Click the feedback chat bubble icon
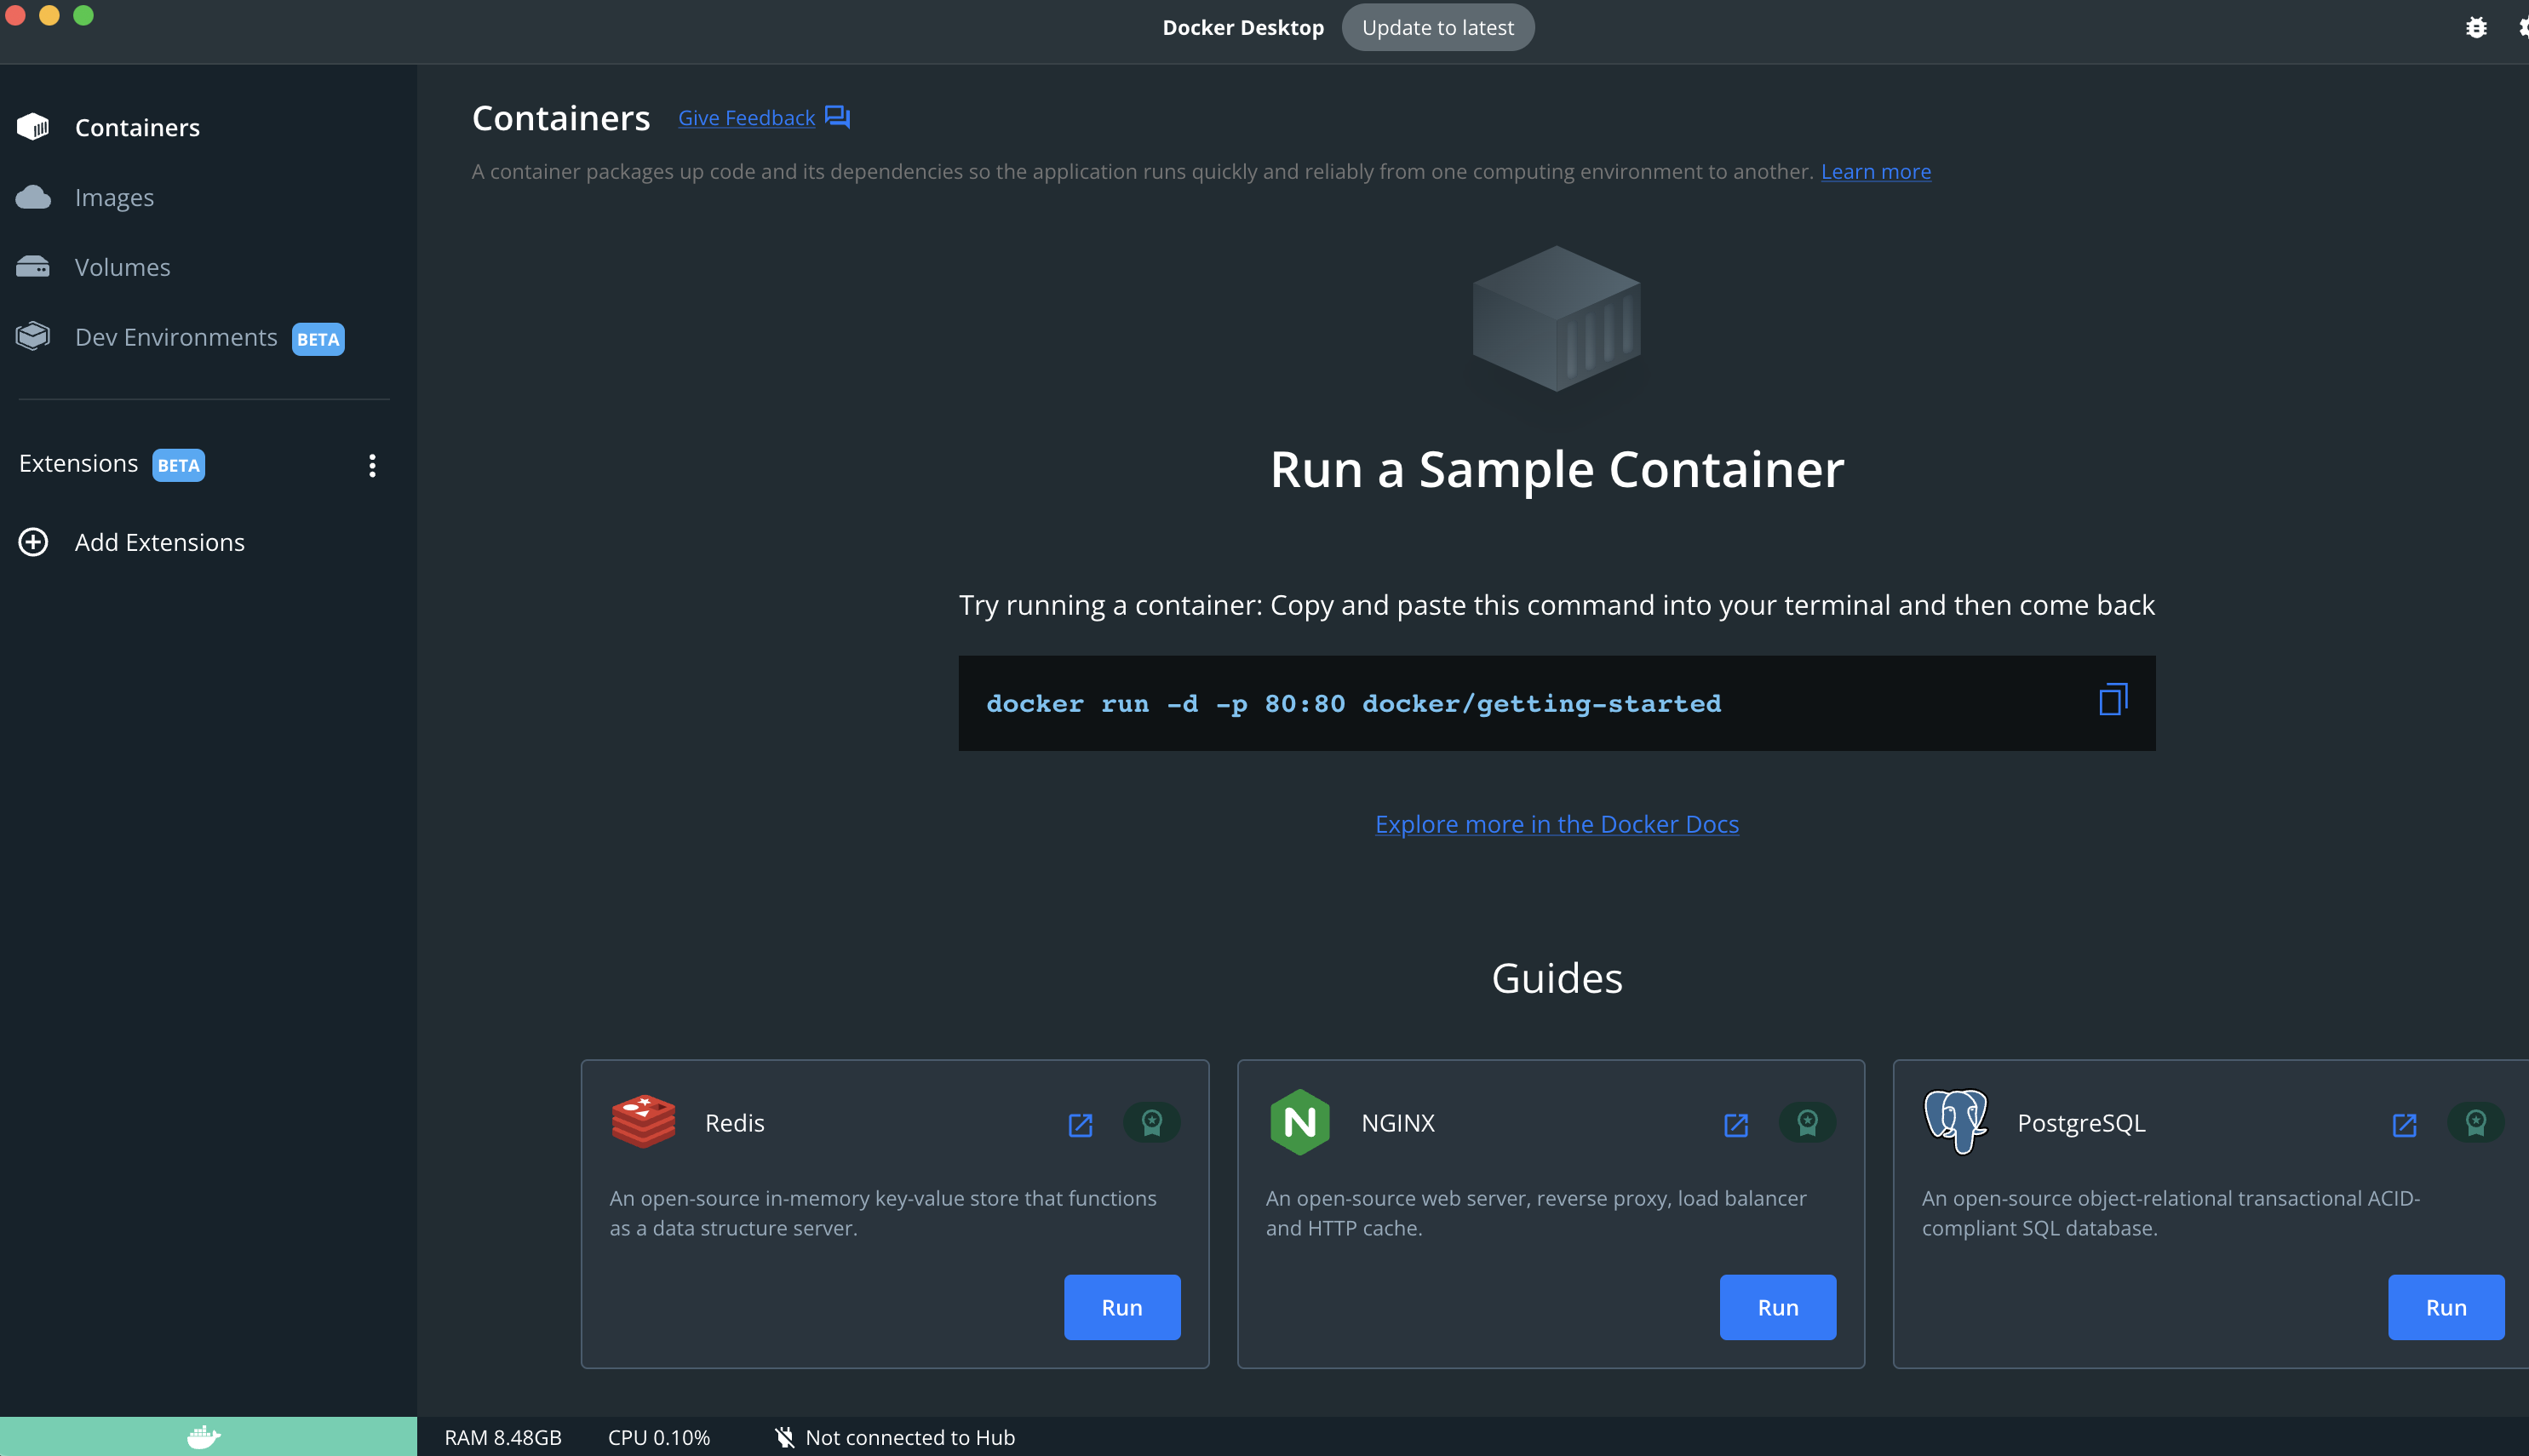 pyautogui.click(x=837, y=117)
